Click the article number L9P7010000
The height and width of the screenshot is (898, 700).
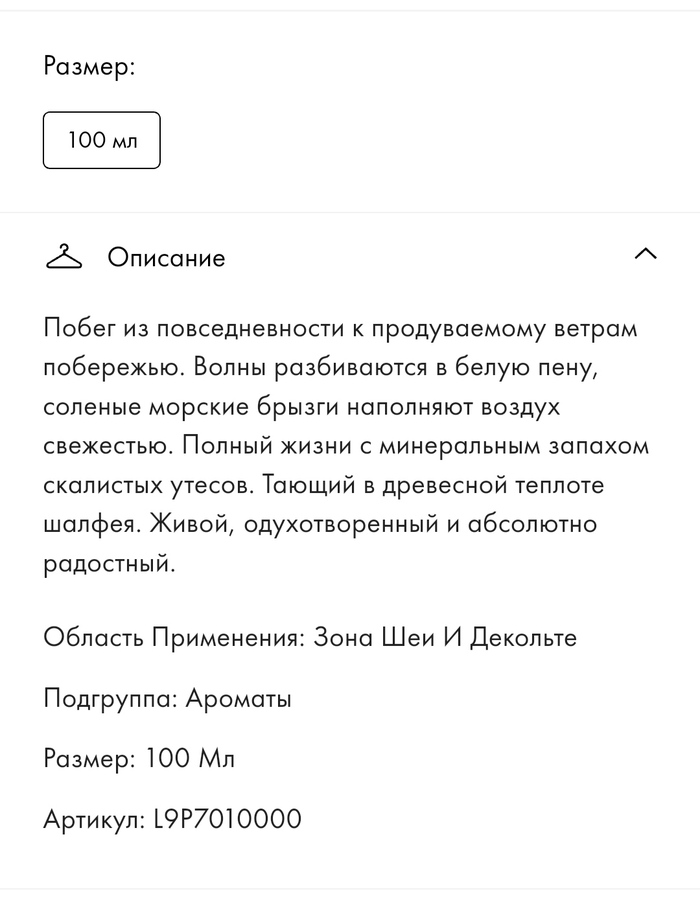coord(226,820)
